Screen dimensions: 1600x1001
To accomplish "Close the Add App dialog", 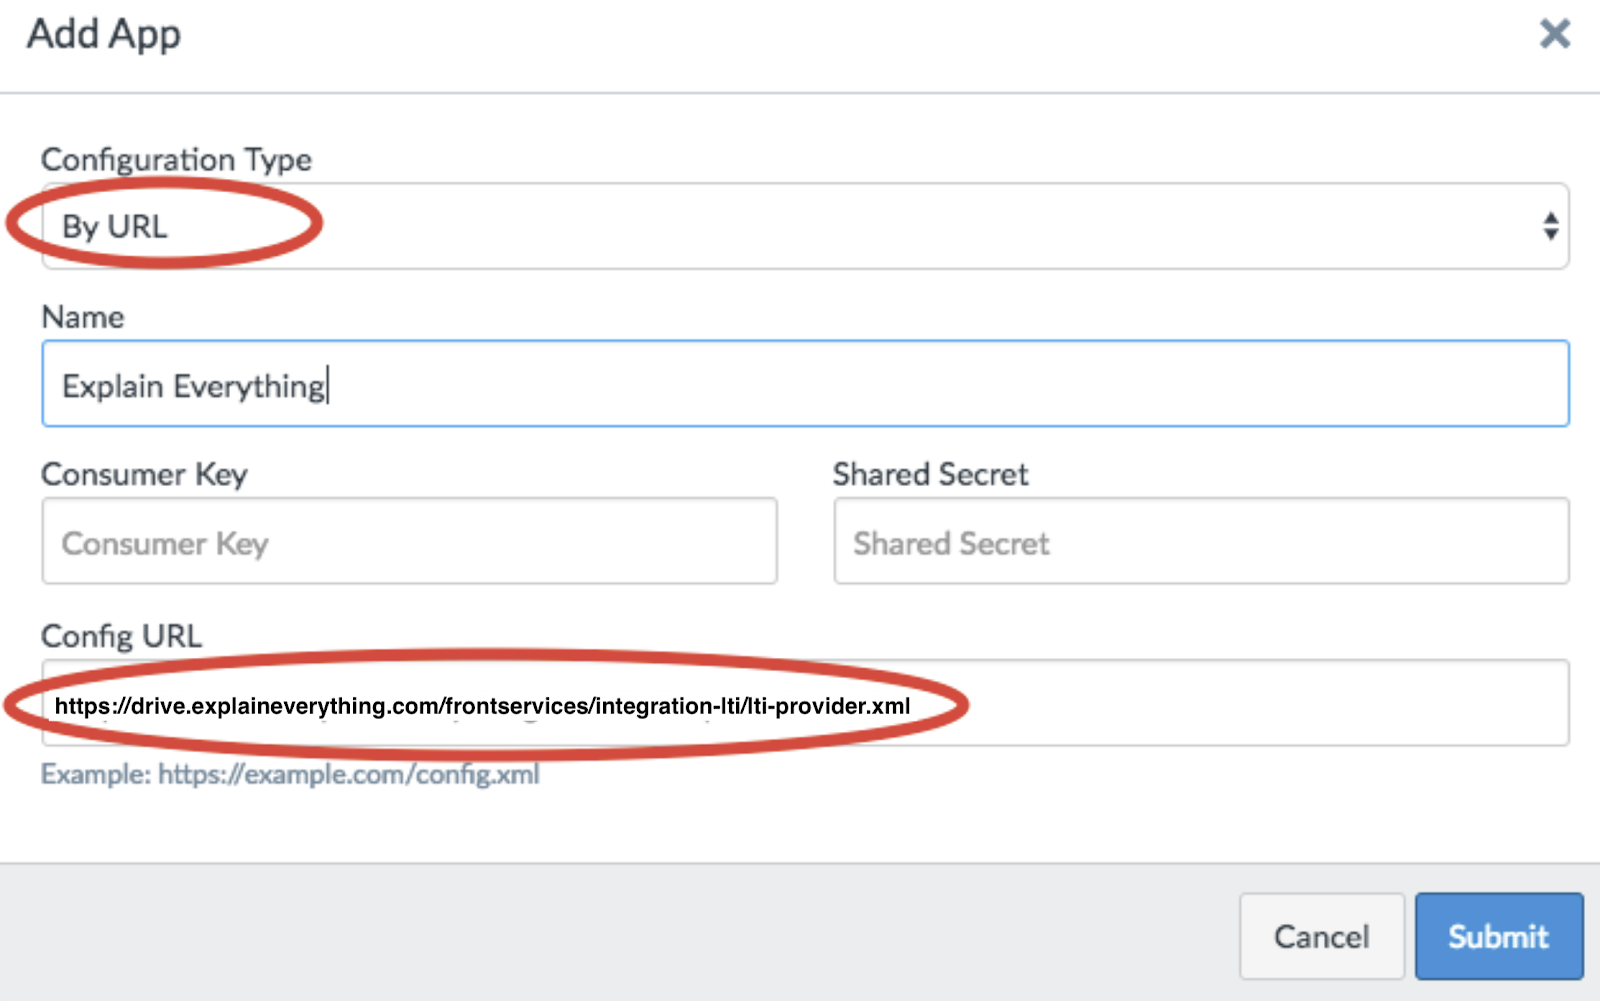I will coord(1554,34).
